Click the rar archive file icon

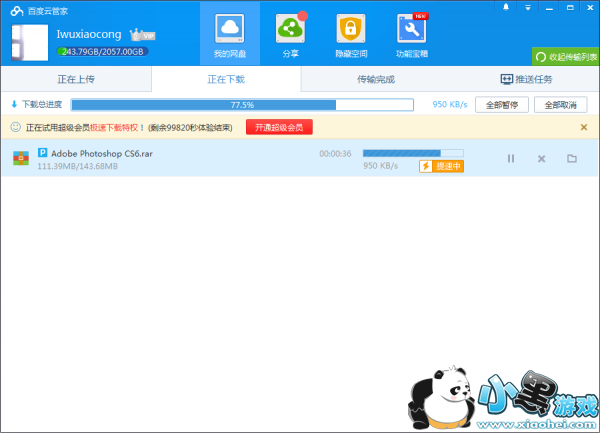(21, 158)
